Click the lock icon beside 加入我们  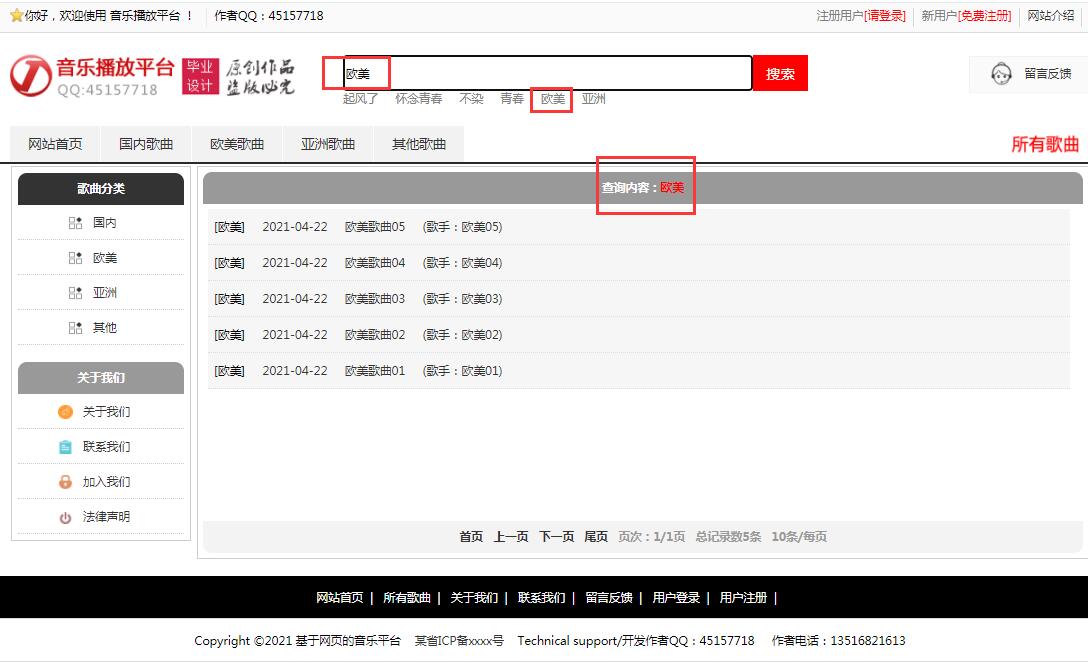(65, 482)
